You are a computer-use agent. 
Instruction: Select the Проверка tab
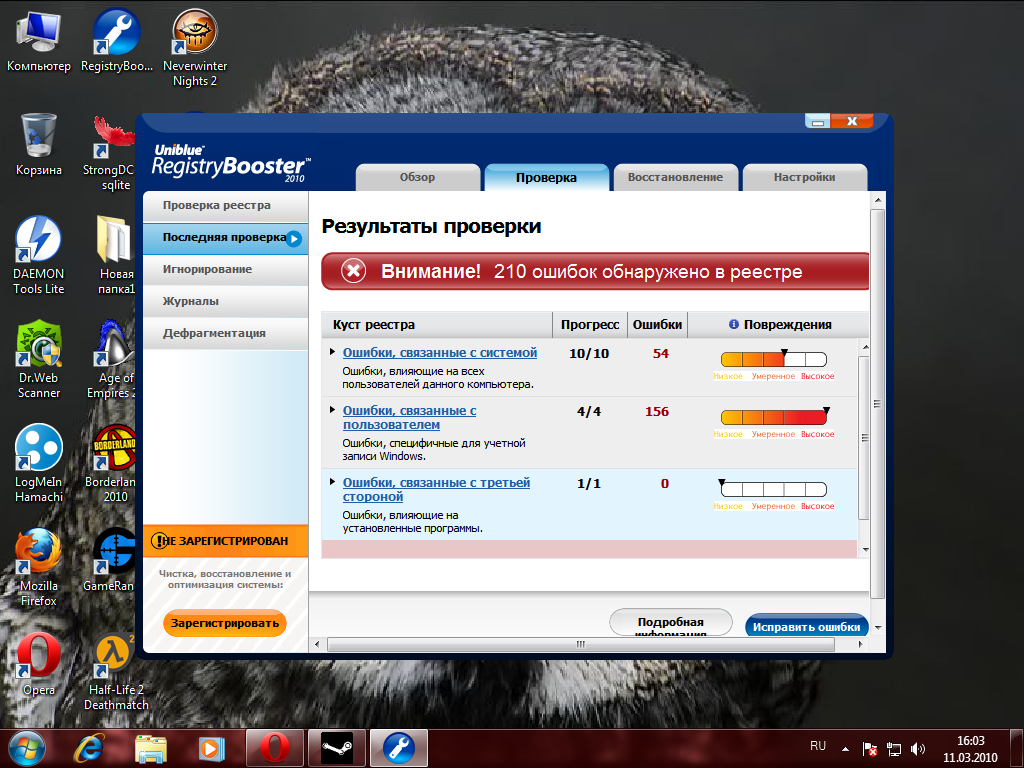(546, 177)
